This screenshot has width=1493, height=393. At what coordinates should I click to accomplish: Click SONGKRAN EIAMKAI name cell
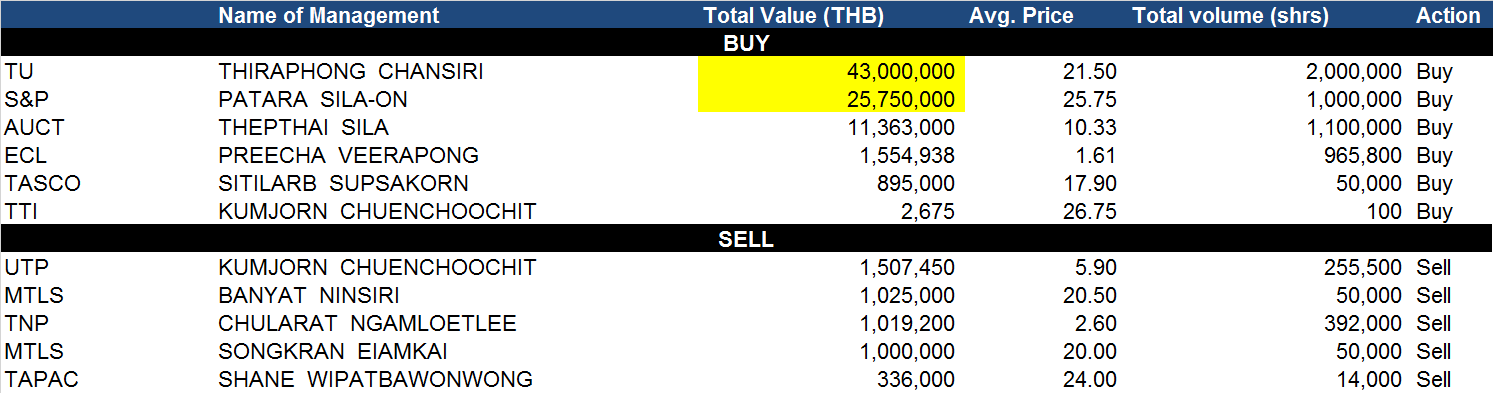click(333, 352)
